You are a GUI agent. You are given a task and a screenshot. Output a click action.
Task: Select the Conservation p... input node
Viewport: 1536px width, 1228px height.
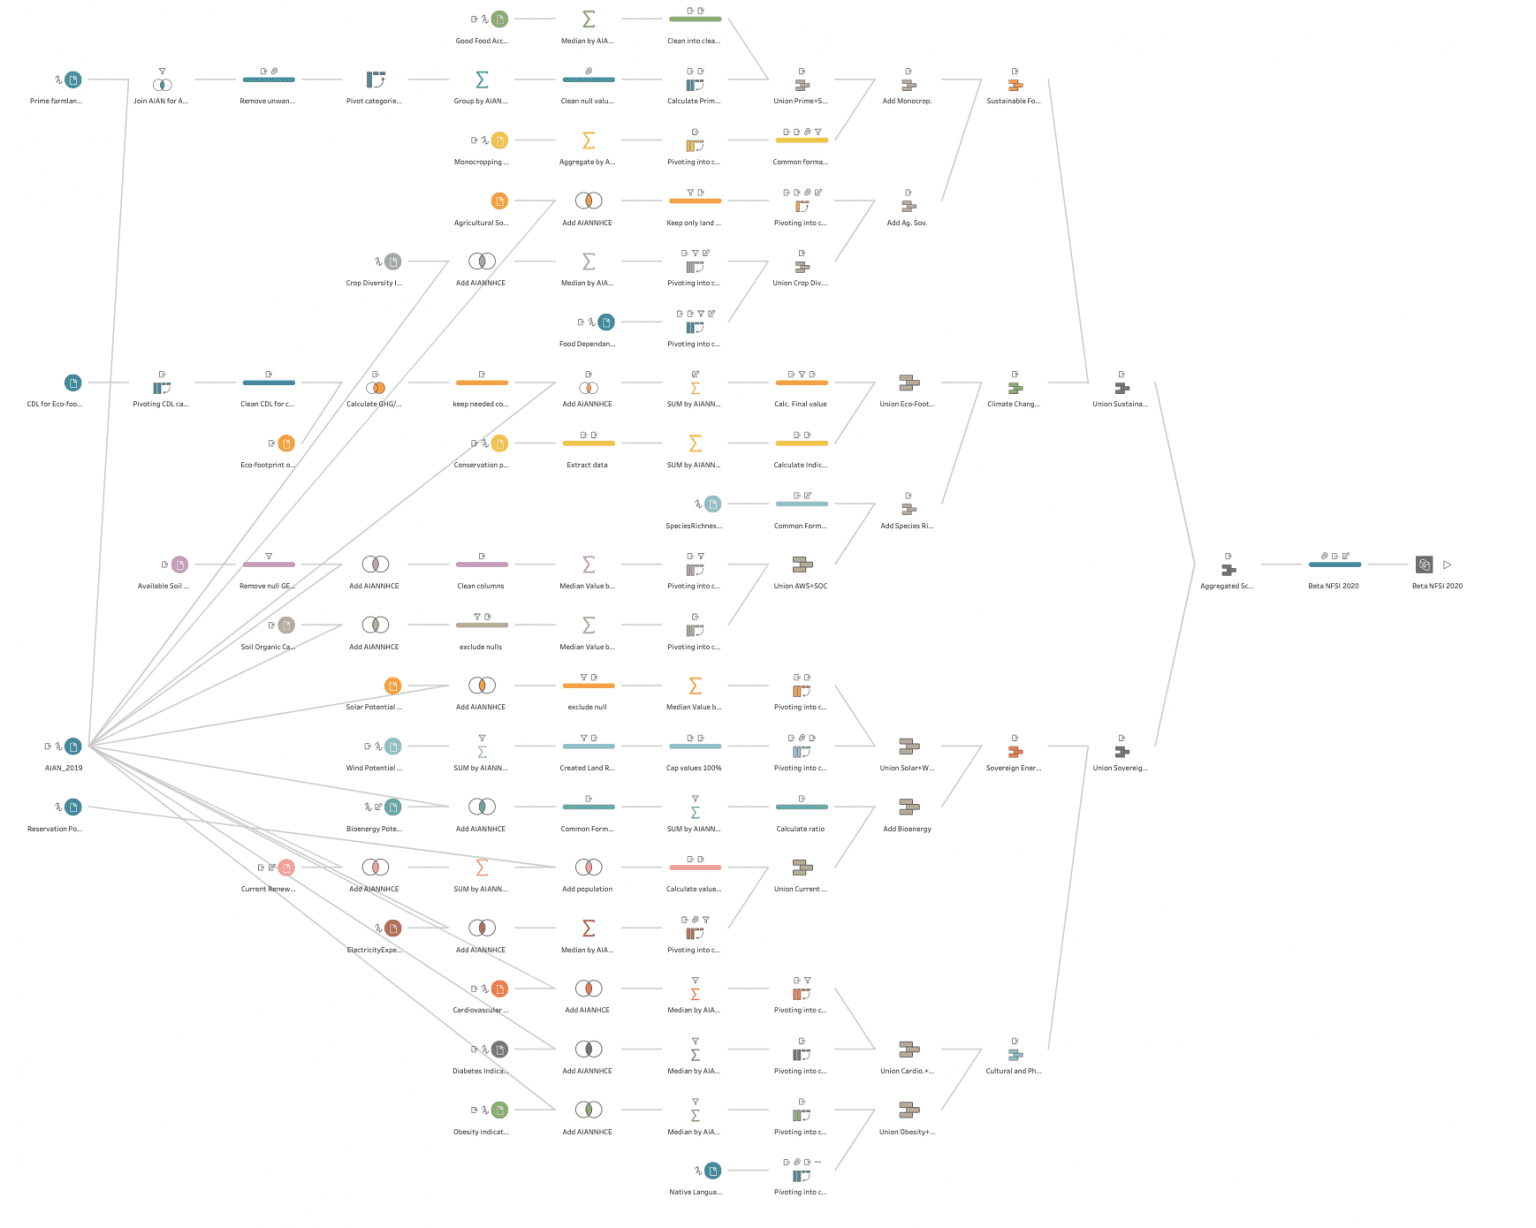click(x=499, y=443)
